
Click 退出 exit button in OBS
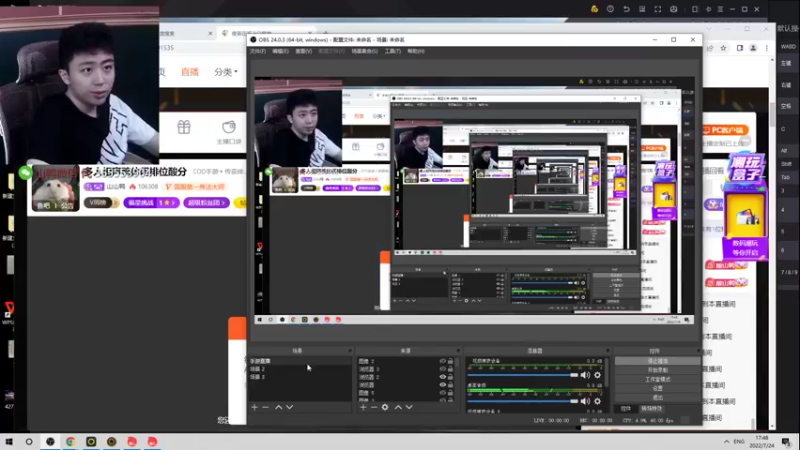click(657, 397)
